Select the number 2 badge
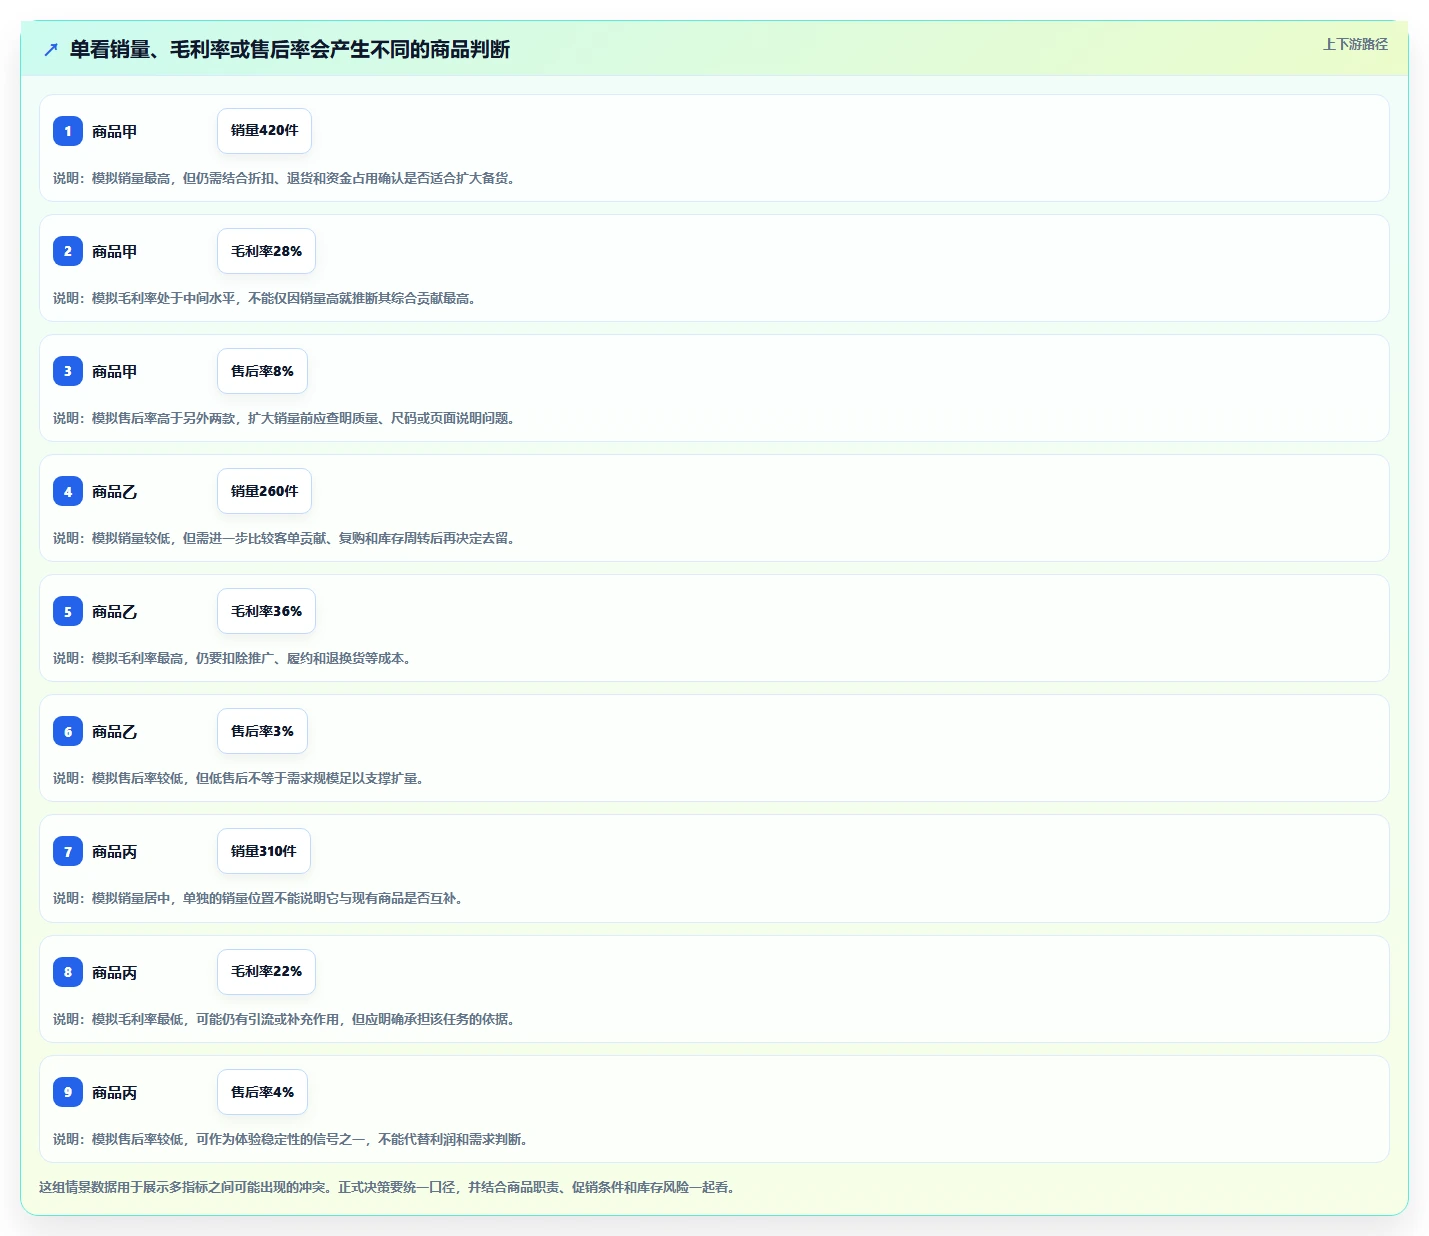This screenshot has width=1429, height=1236. pyautogui.click(x=68, y=251)
